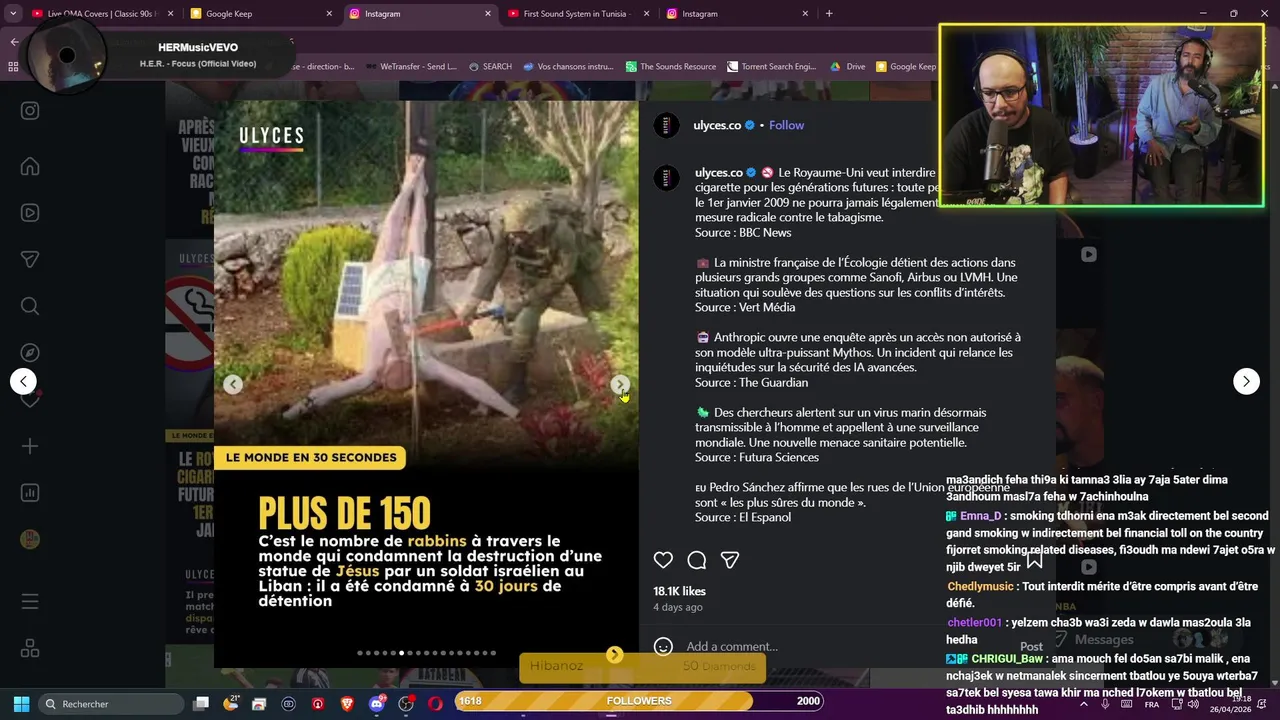Open Google Keep bookmark in bookmarks bar
Viewport: 1280px width, 720px height.
click(905, 67)
